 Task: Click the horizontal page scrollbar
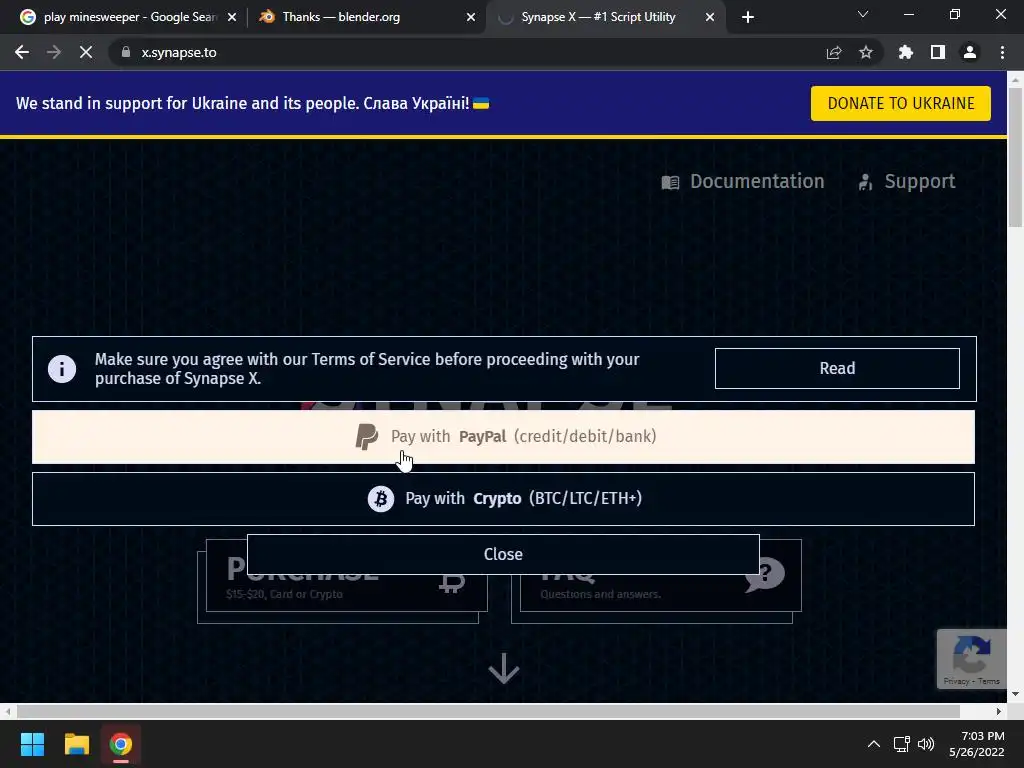tap(488, 711)
